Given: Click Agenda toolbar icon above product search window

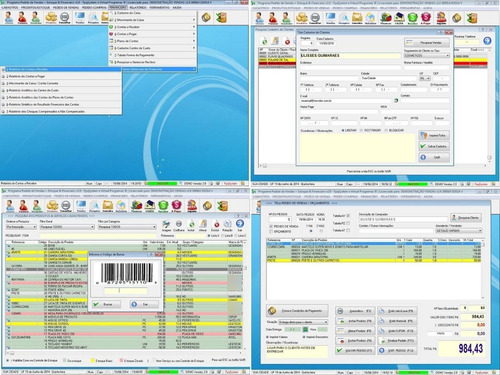Looking at the screenshot, I should [x=192, y=206].
